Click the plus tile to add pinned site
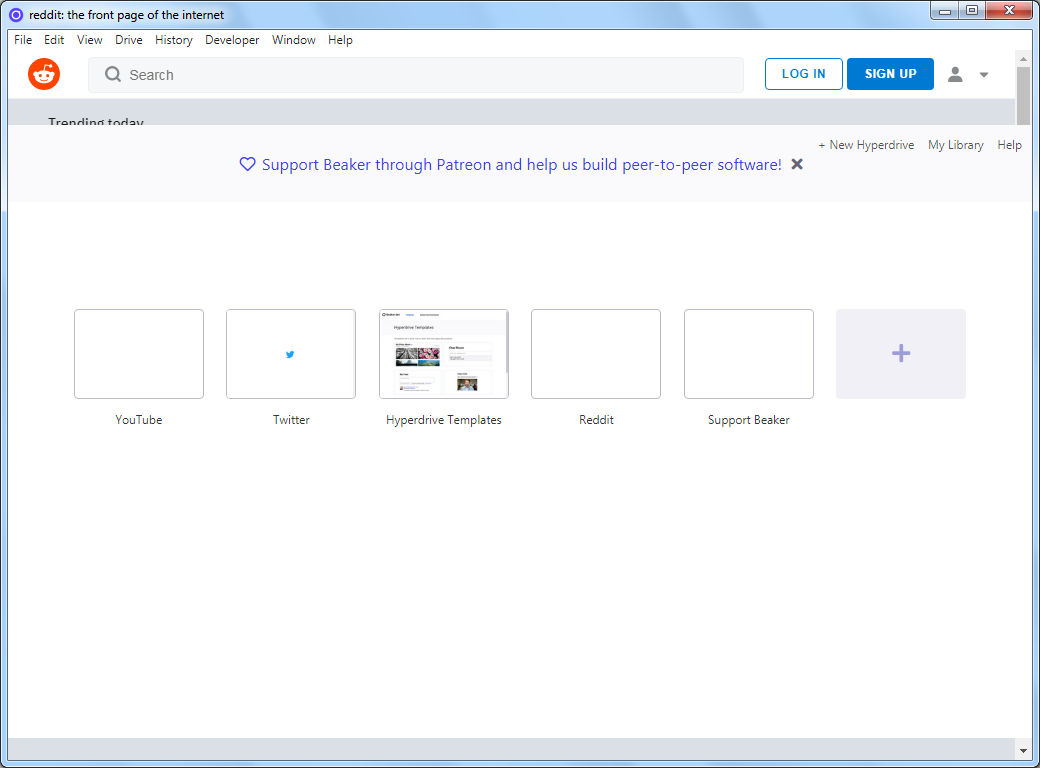This screenshot has height=768, width=1040. click(x=901, y=353)
